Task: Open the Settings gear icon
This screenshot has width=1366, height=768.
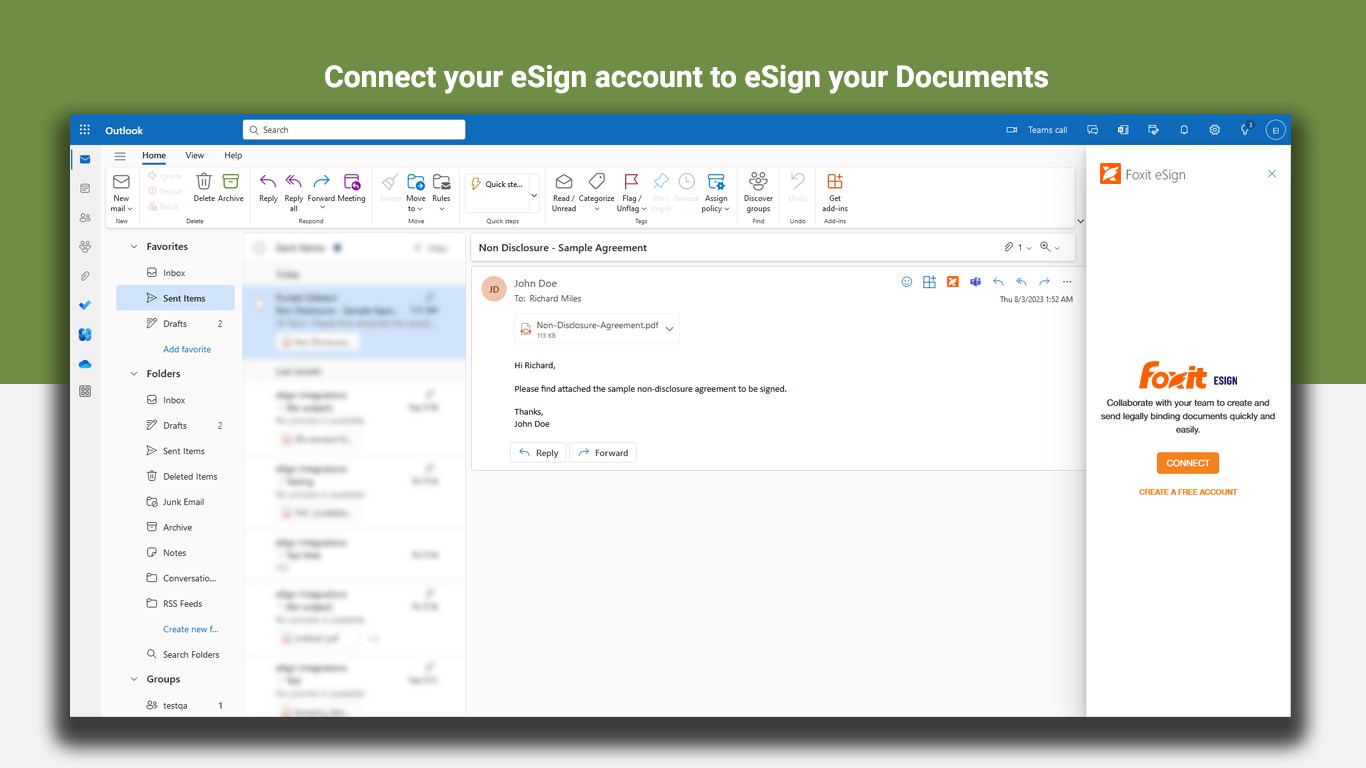Action: [1215, 130]
